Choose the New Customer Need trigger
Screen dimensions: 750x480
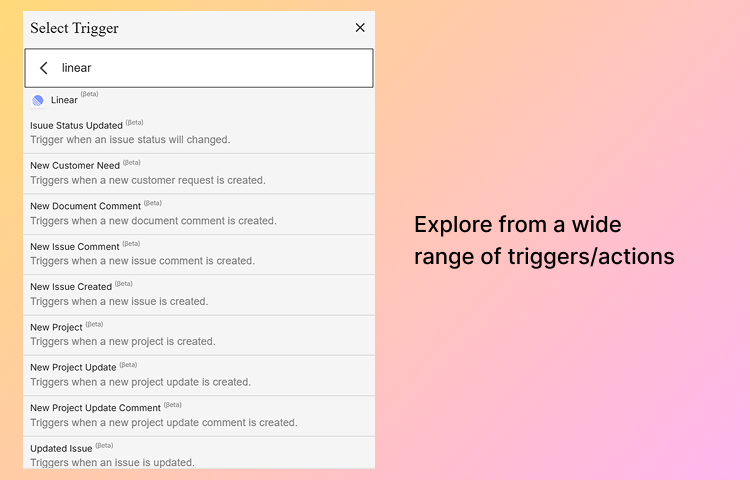click(x=199, y=174)
